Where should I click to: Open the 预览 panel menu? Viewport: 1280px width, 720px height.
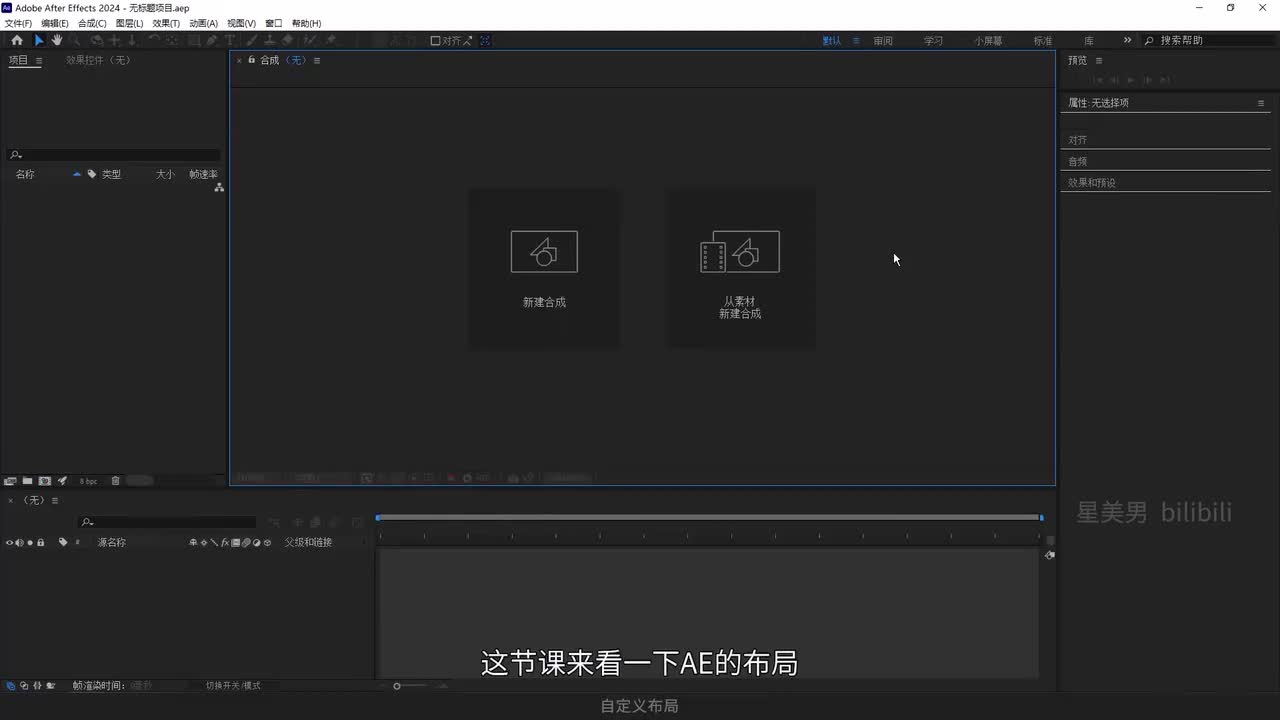click(x=1099, y=61)
